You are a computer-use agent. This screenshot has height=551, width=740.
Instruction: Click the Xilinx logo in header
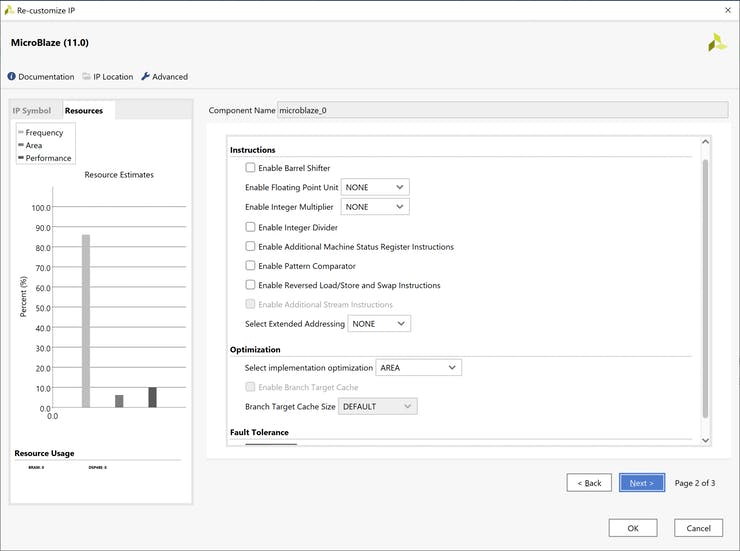pos(716,42)
